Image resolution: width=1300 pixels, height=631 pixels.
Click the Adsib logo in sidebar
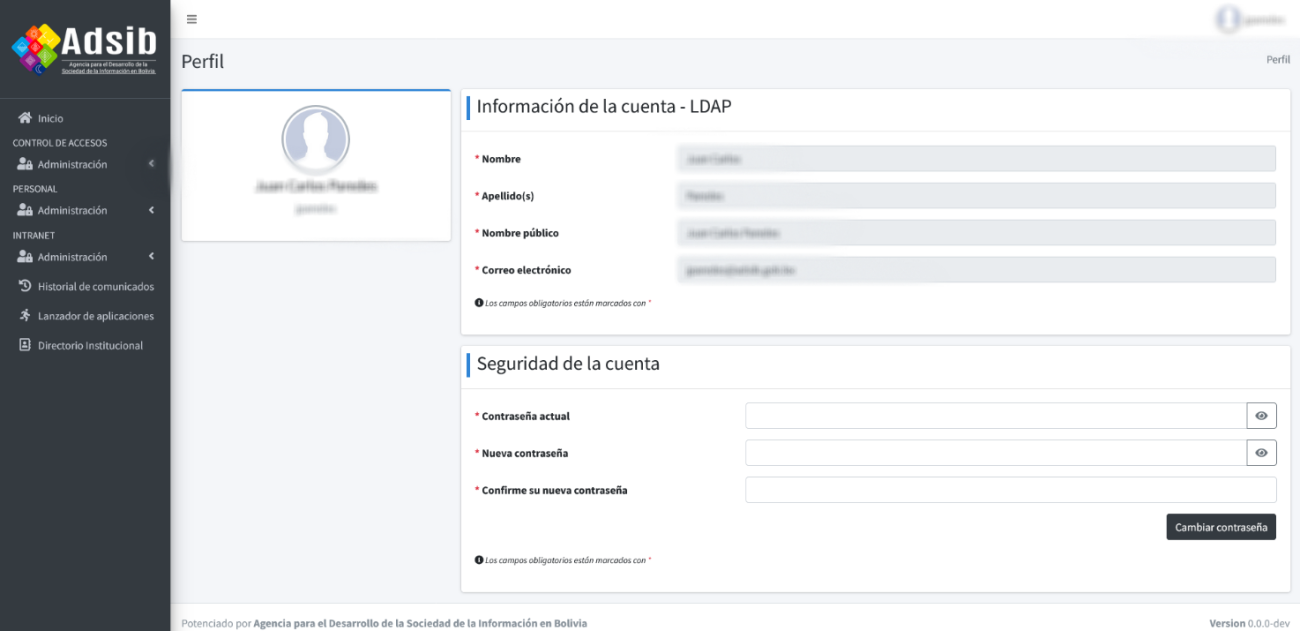[85, 49]
